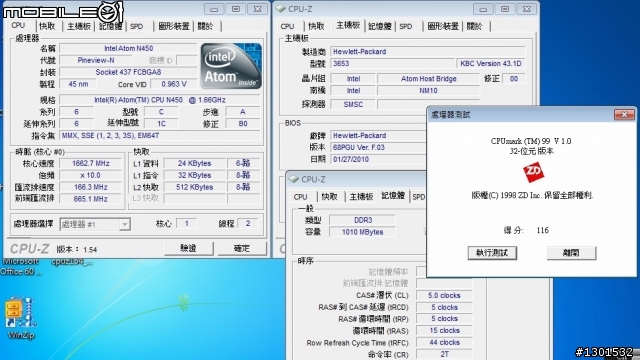Click memory type value DDR3
Viewport: 640px width, 360px height.
pos(362,220)
